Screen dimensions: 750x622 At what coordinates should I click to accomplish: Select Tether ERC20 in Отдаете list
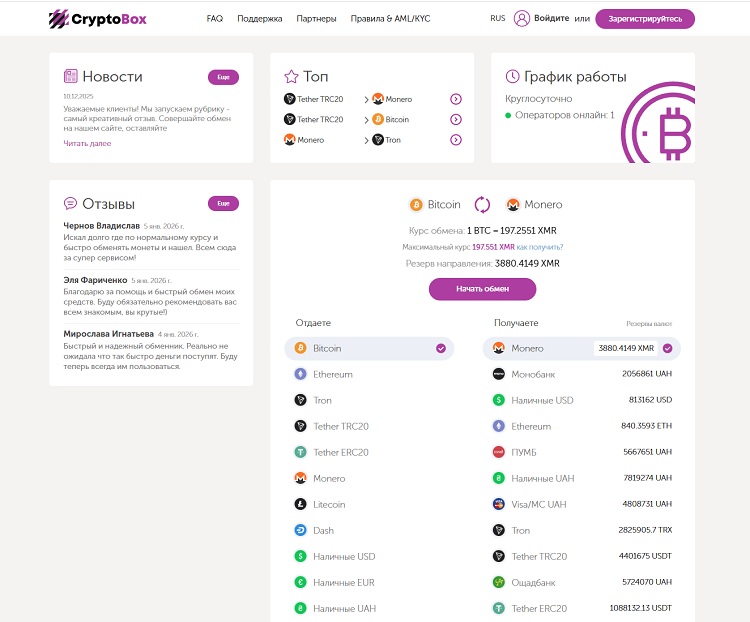coord(369,452)
